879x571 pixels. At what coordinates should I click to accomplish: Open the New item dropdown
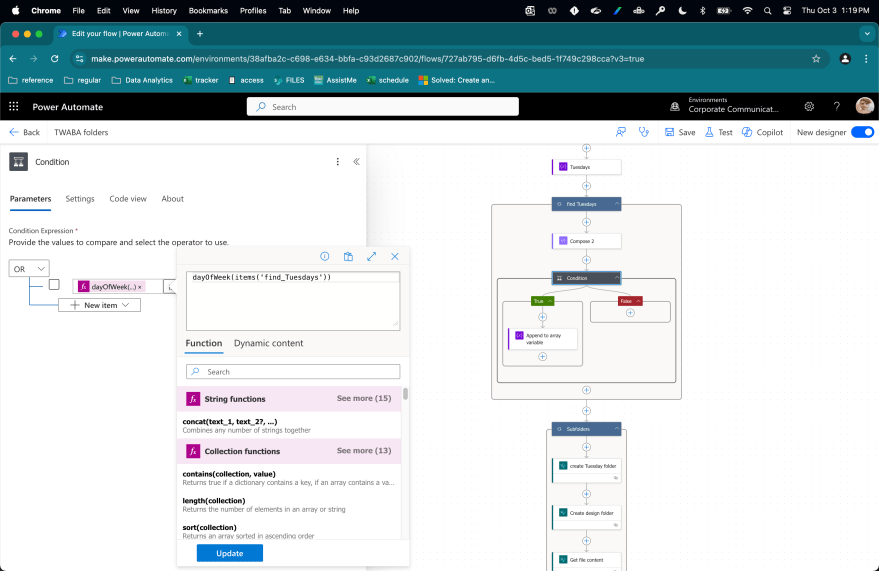pyautogui.click(x=100, y=305)
